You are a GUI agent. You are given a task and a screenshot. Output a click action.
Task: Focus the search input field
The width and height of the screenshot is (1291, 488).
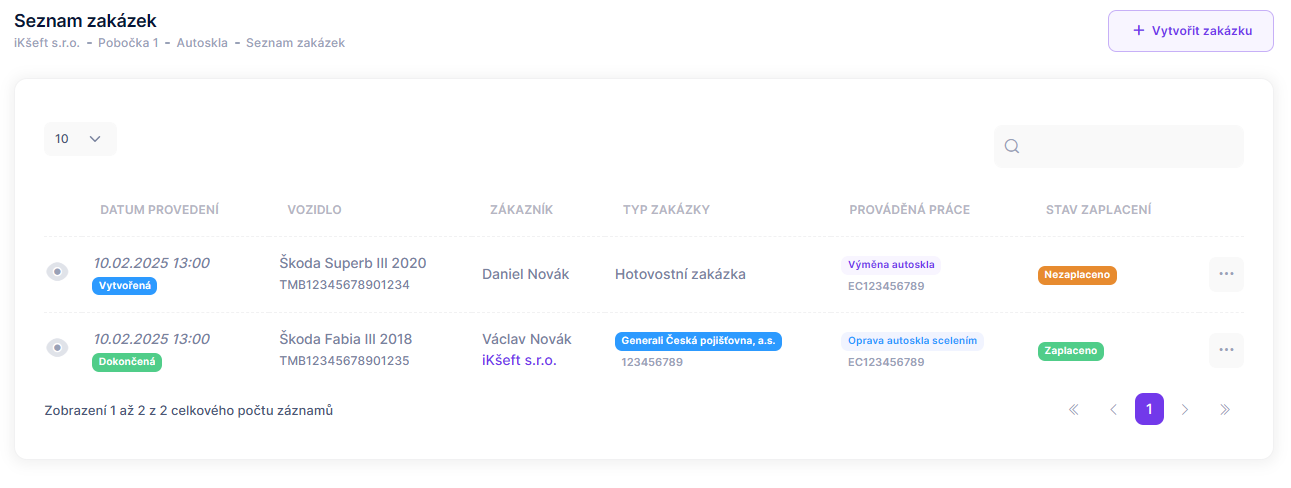point(1130,147)
